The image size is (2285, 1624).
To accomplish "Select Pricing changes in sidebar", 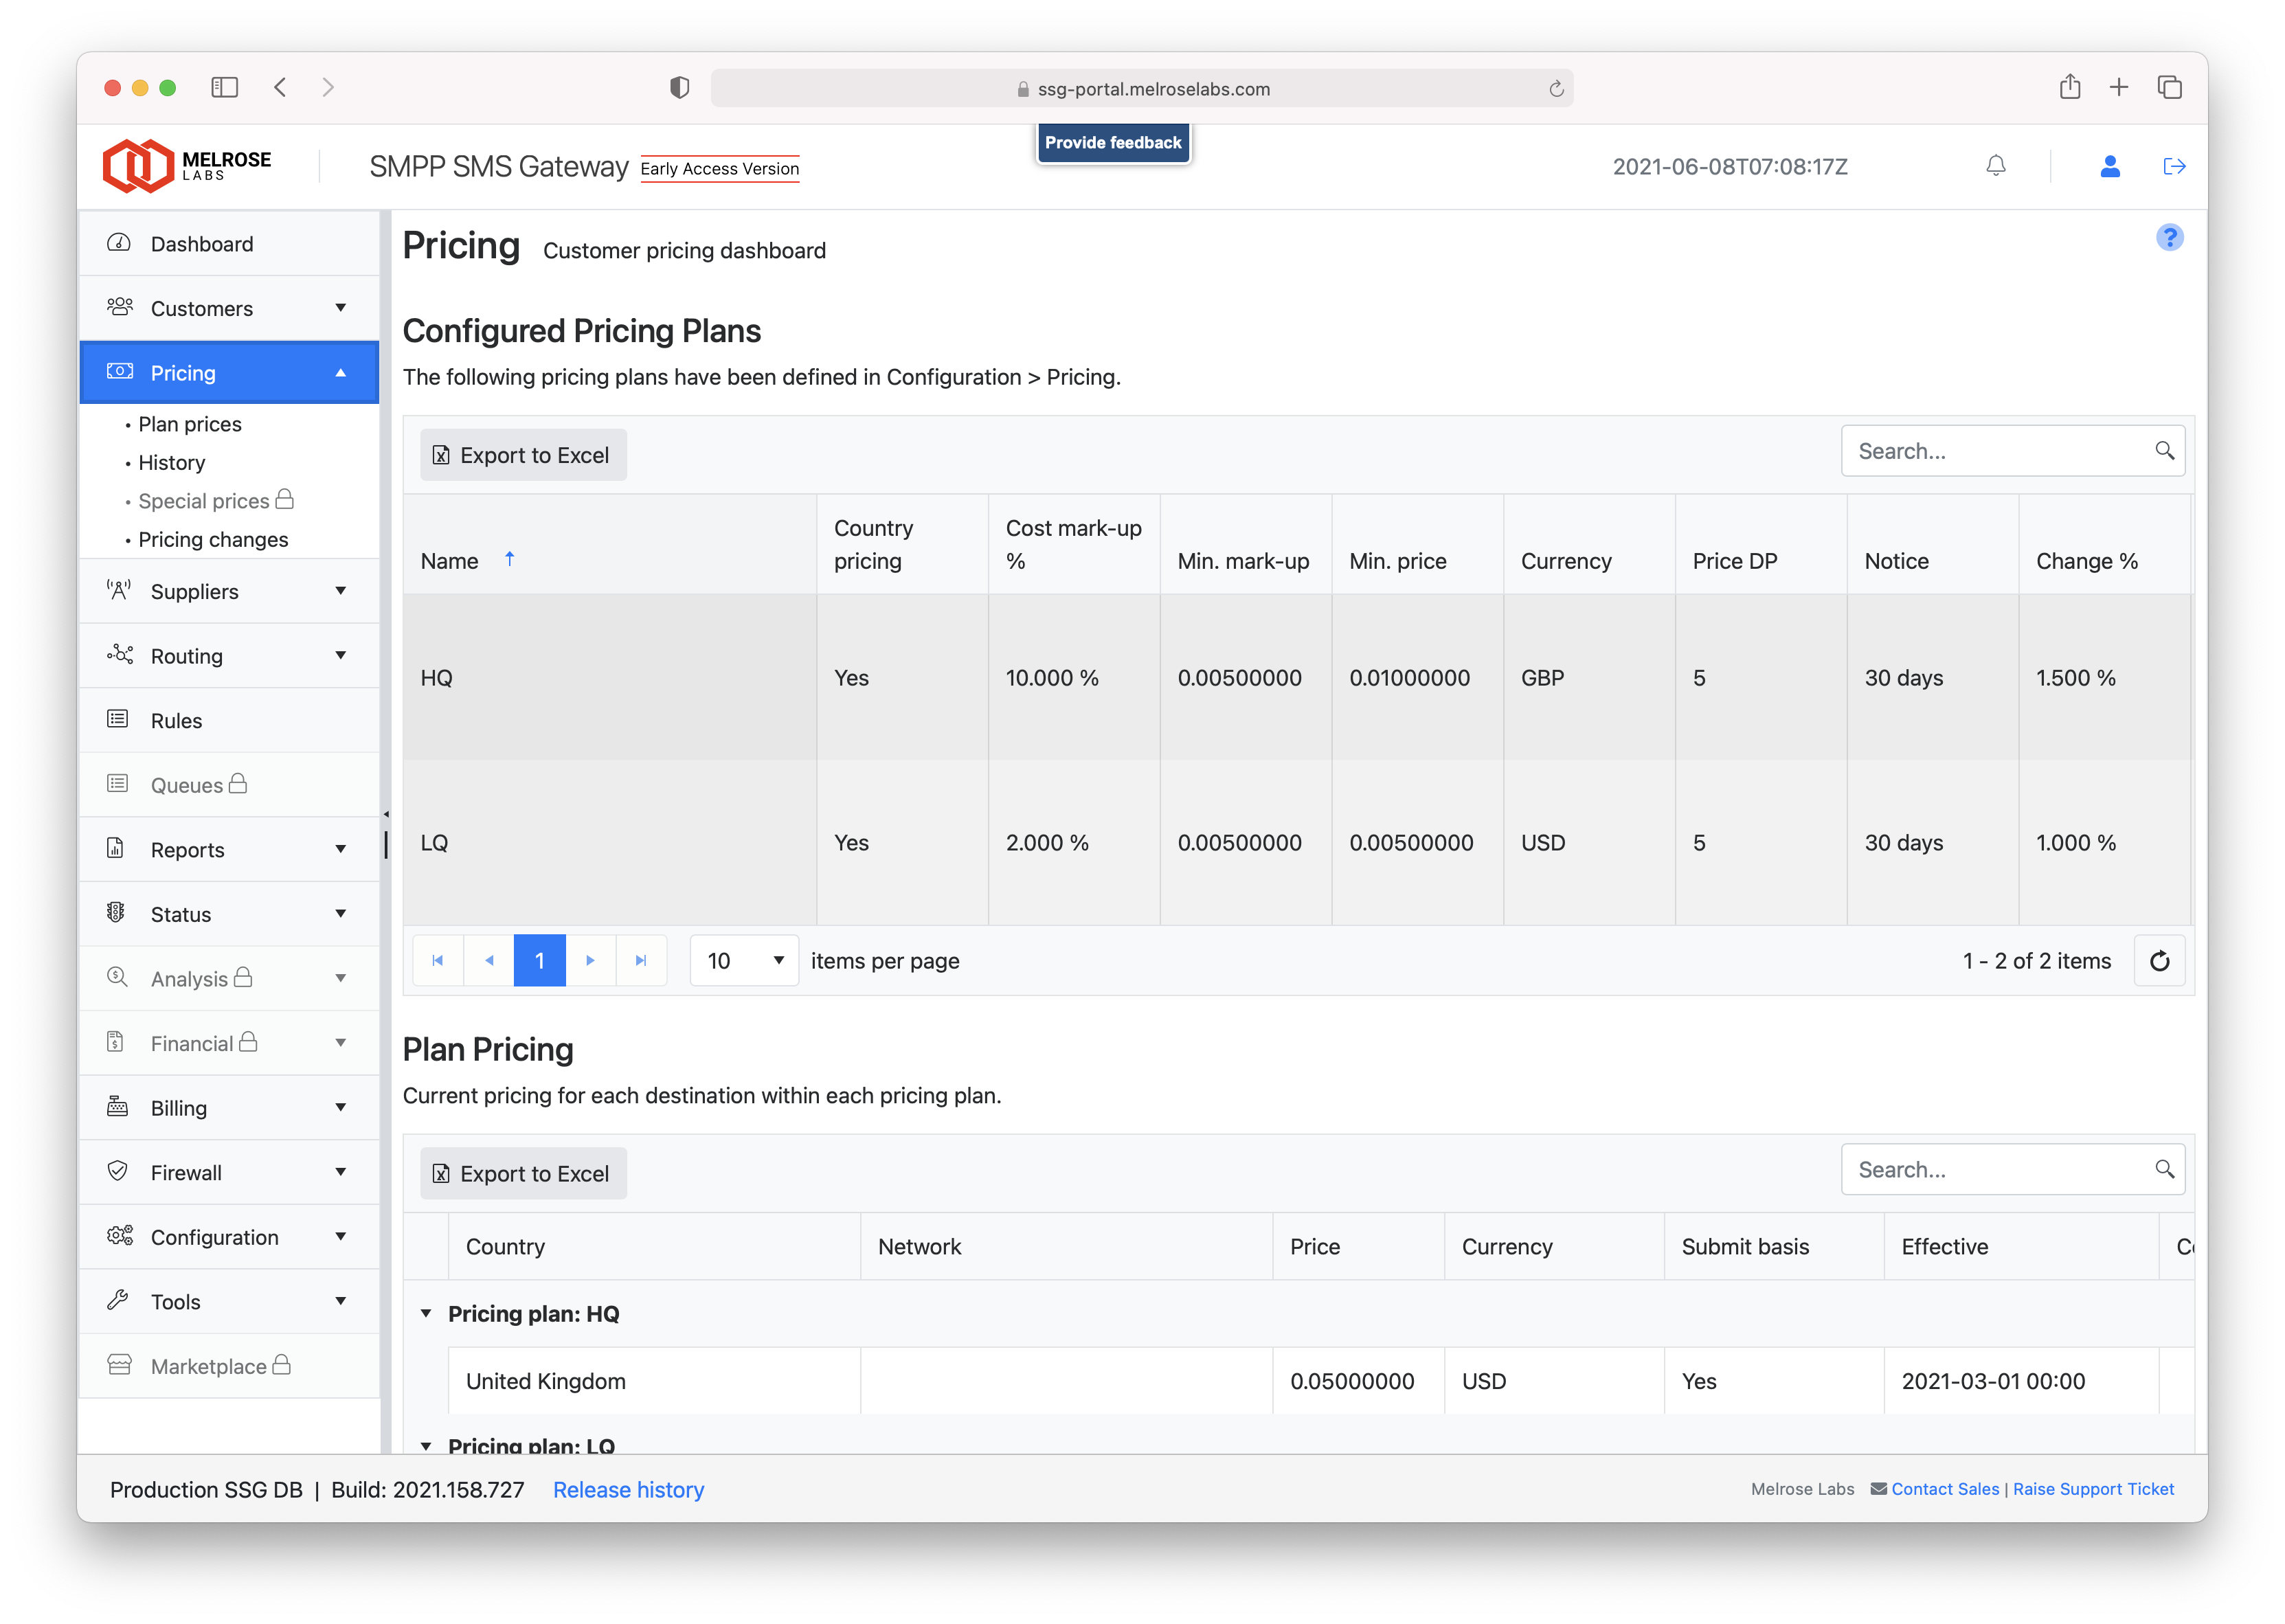I will coord(213,540).
